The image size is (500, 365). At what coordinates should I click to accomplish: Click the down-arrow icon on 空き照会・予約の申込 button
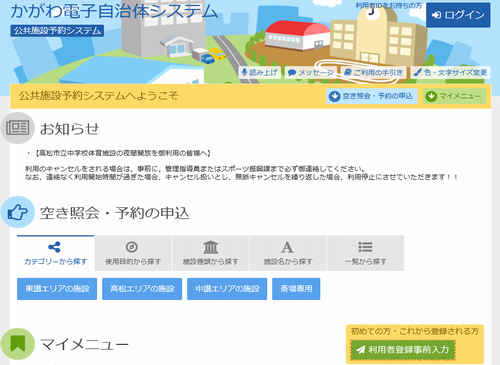tap(334, 96)
